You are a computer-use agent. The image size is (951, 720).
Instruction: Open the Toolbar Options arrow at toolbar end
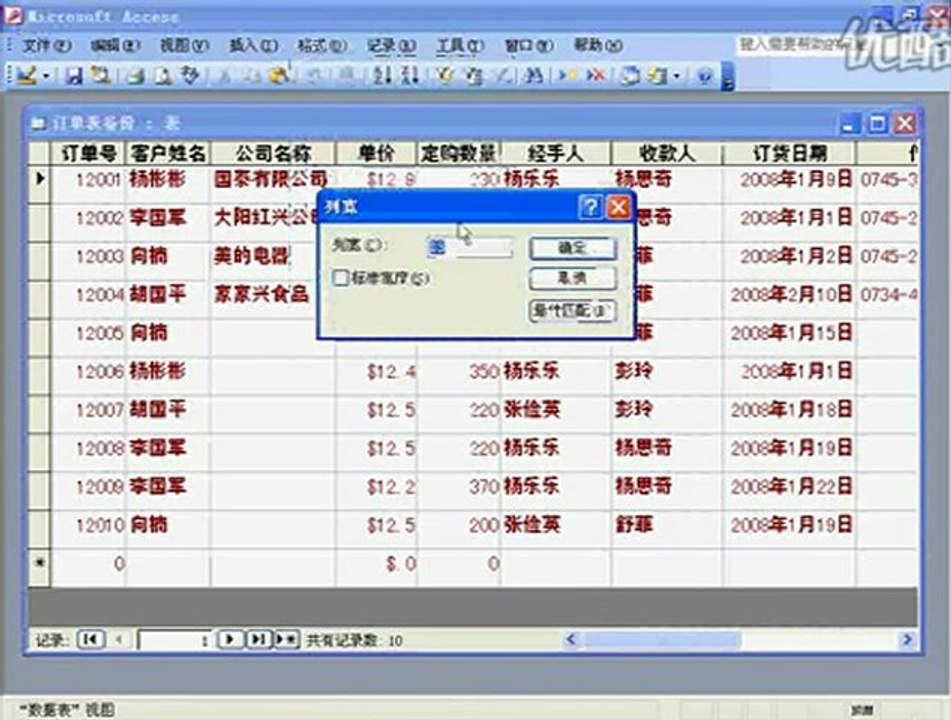(727, 78)
